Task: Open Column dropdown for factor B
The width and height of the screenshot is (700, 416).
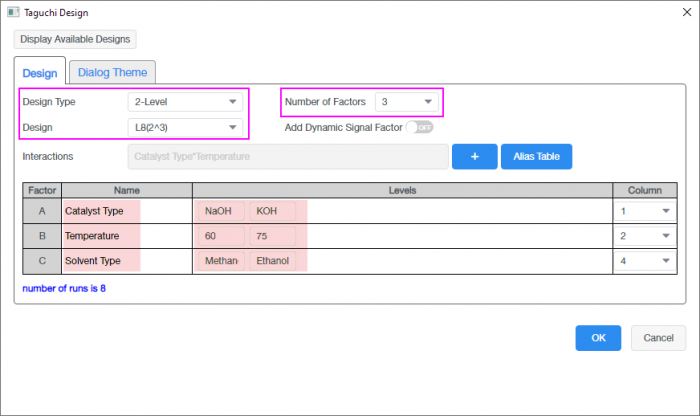Action: 645,236
